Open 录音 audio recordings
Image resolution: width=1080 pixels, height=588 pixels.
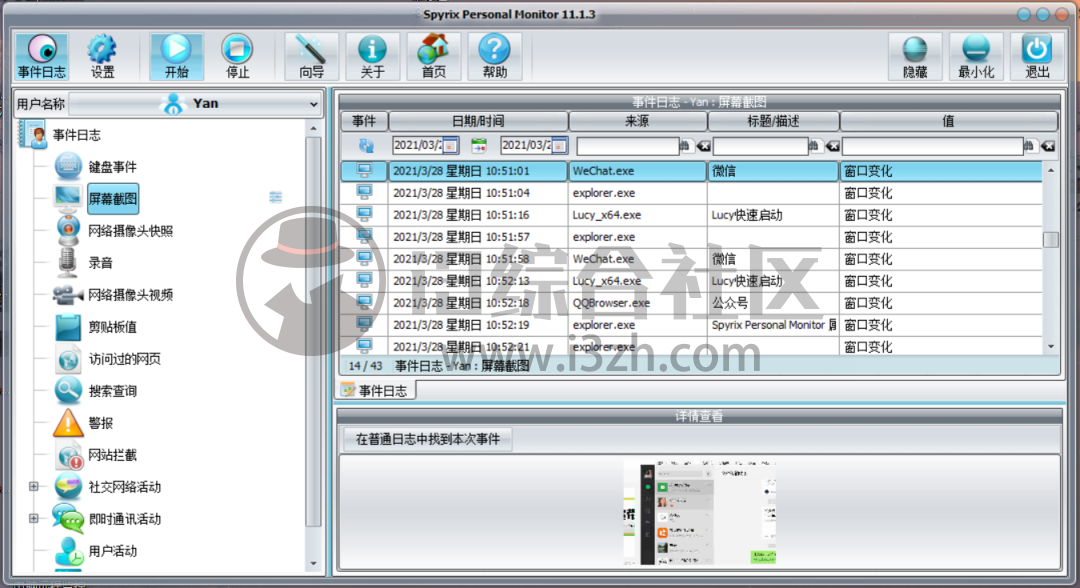coord(101,263)
